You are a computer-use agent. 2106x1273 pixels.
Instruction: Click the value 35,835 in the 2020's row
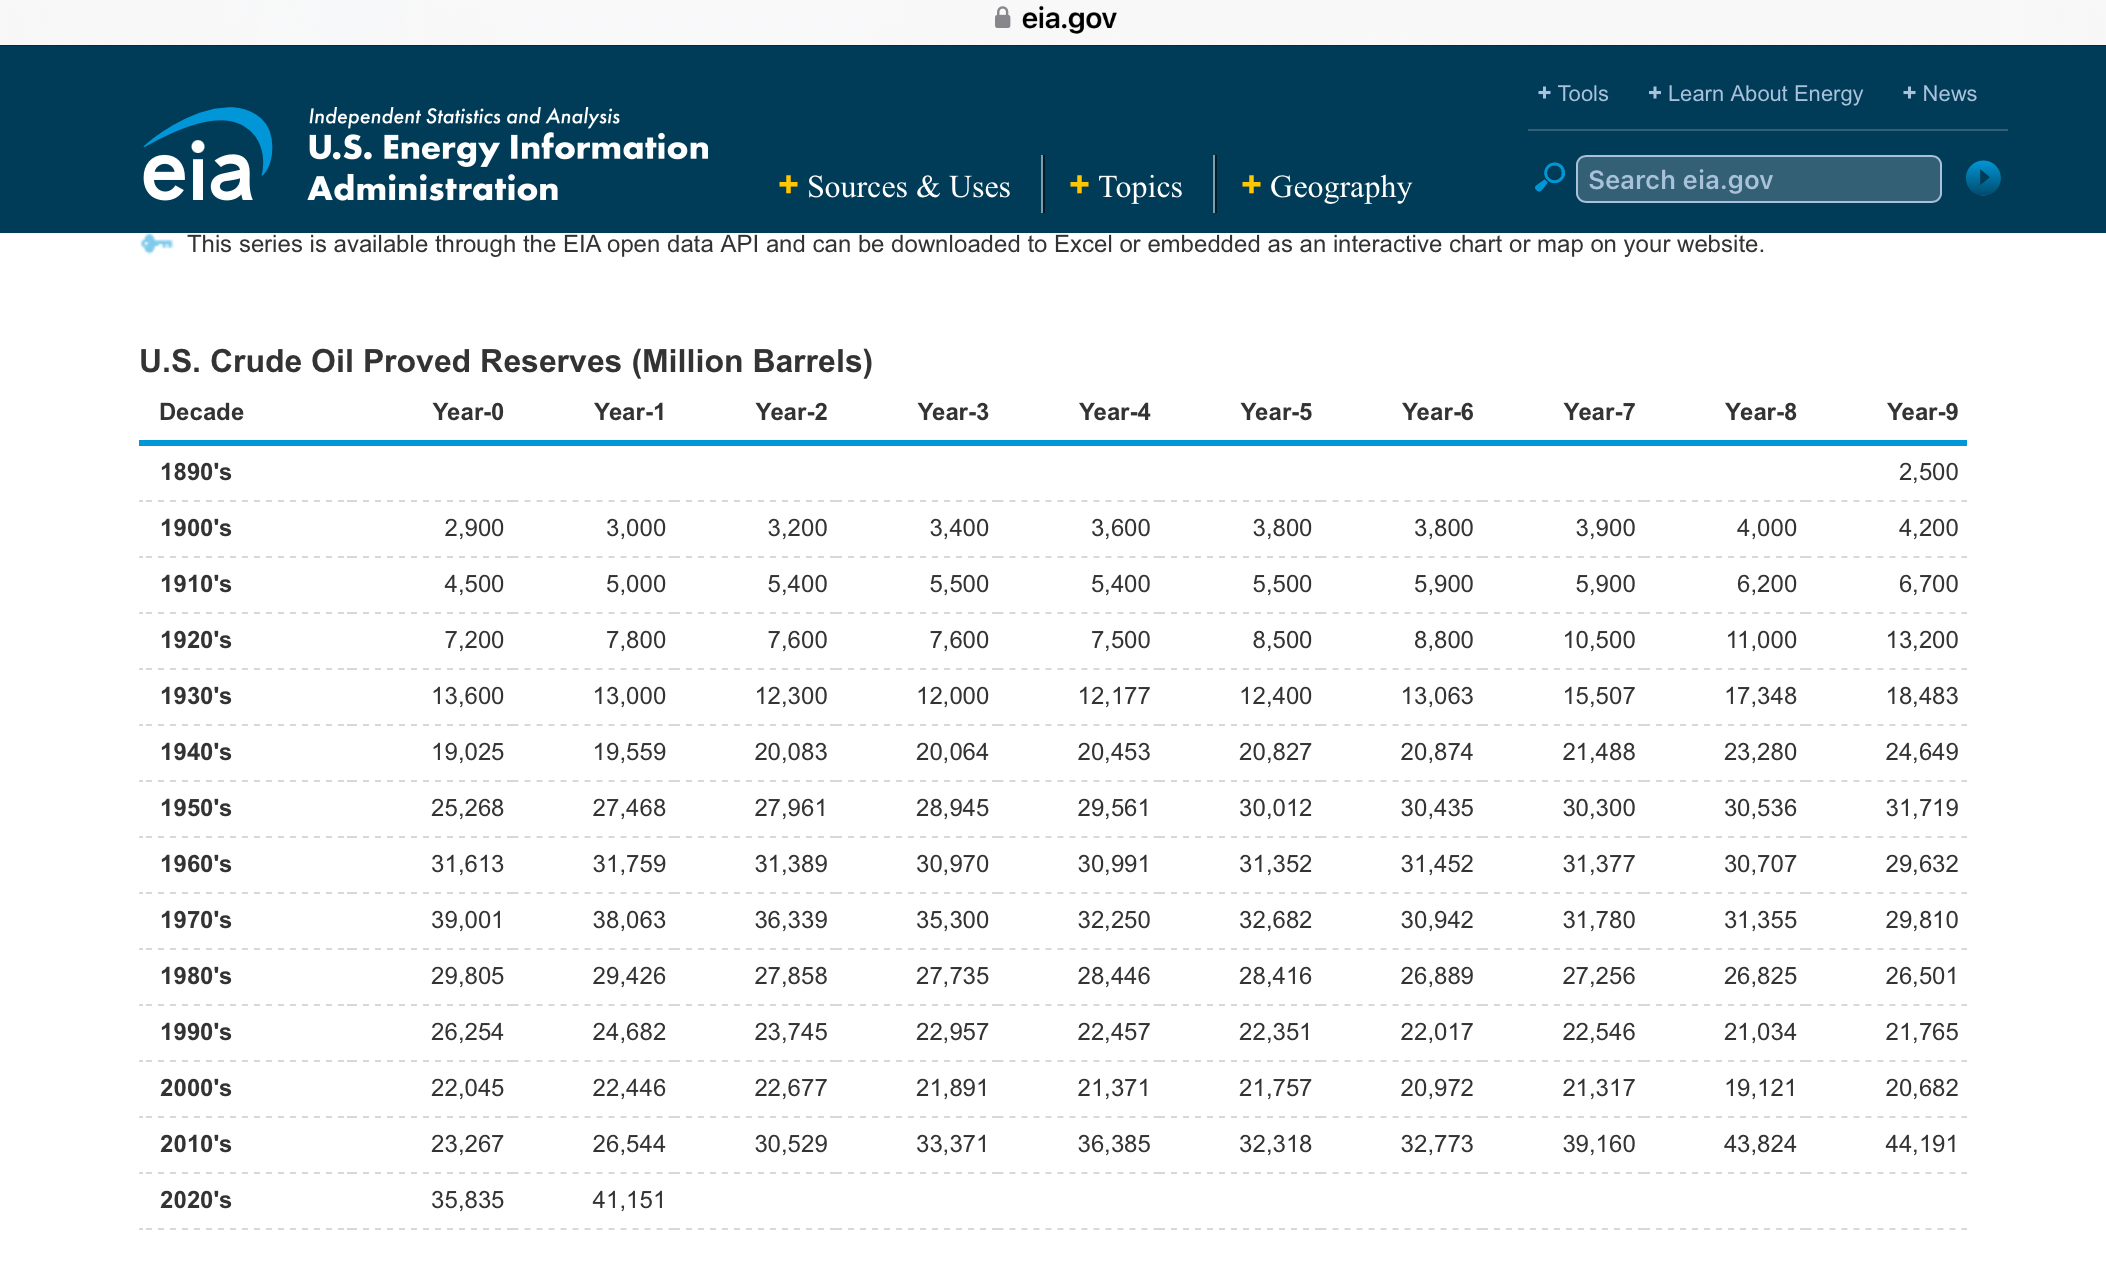coord(468,1200)
